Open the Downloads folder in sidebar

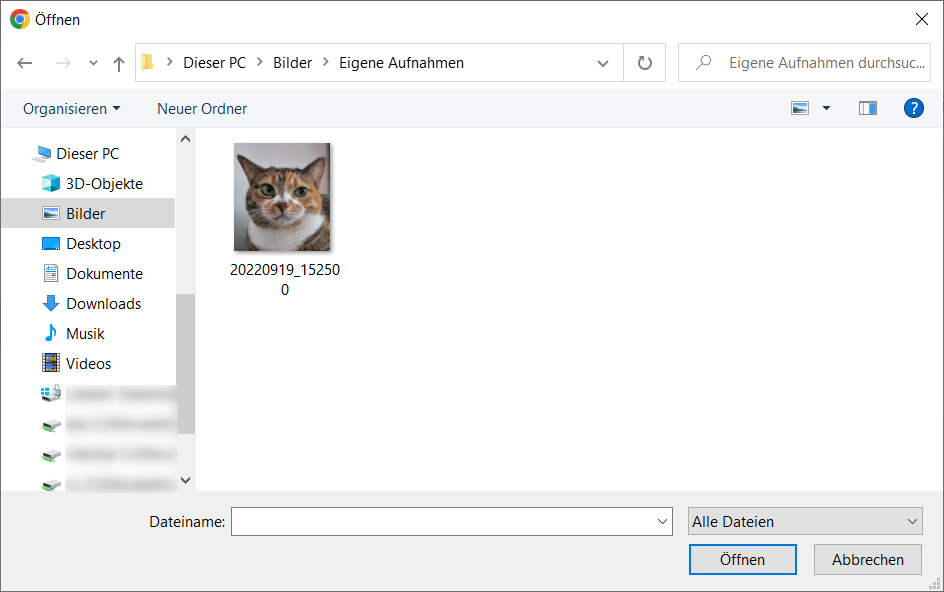pyautogui.click(x=103, y=304)
